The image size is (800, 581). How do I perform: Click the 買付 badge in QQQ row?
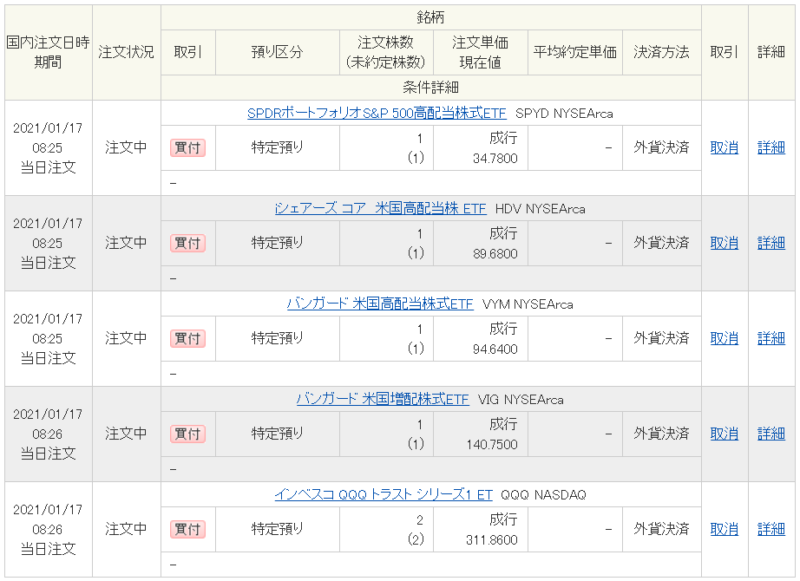tap(188, 529)
